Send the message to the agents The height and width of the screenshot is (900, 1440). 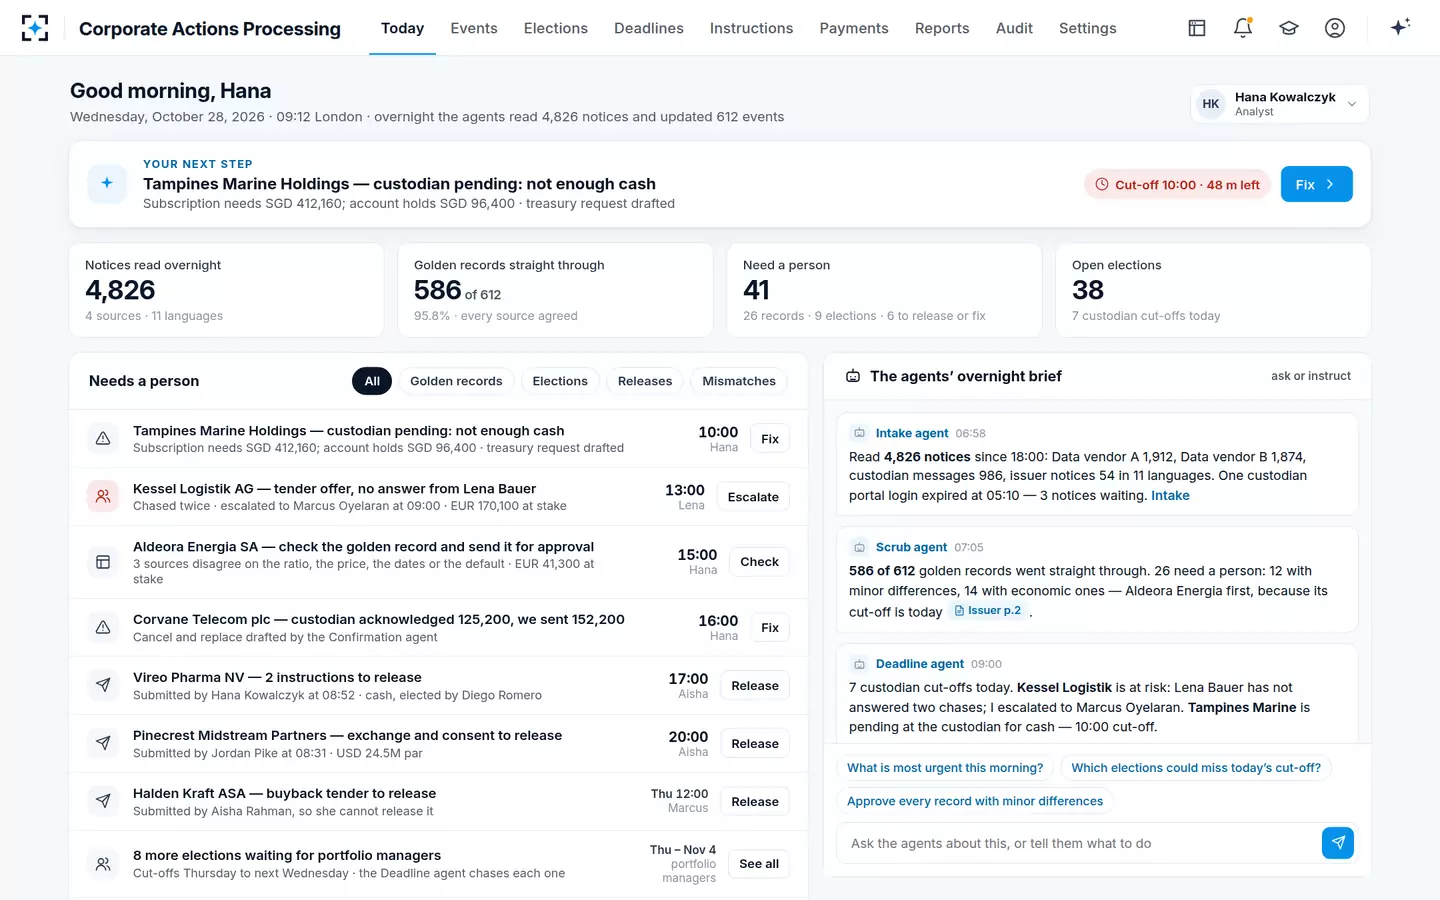click(1338, 843)
